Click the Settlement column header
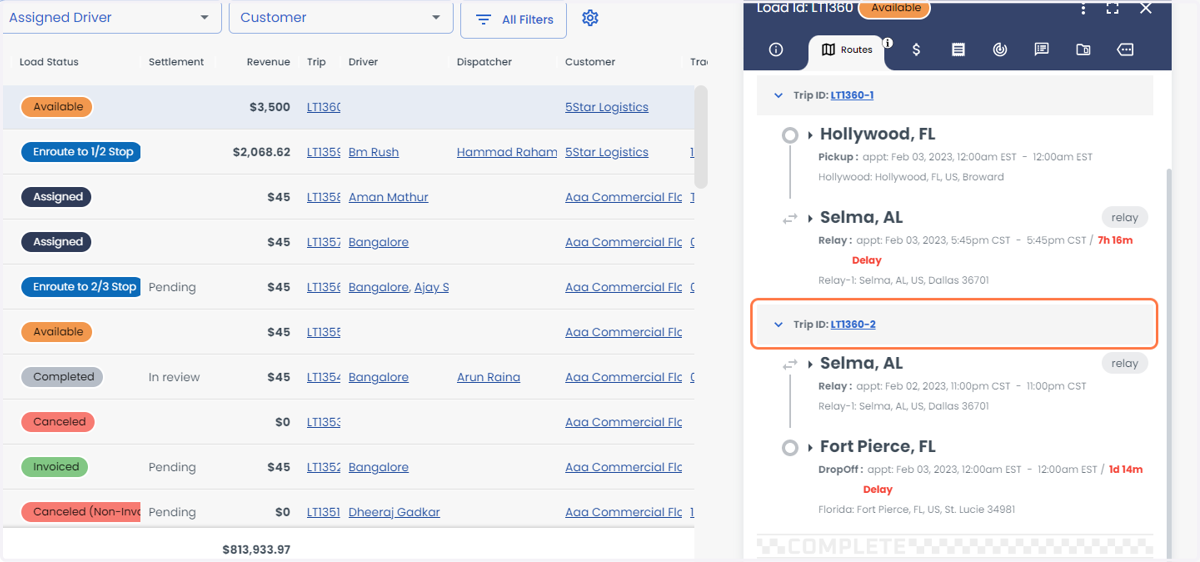 point(176,62)
